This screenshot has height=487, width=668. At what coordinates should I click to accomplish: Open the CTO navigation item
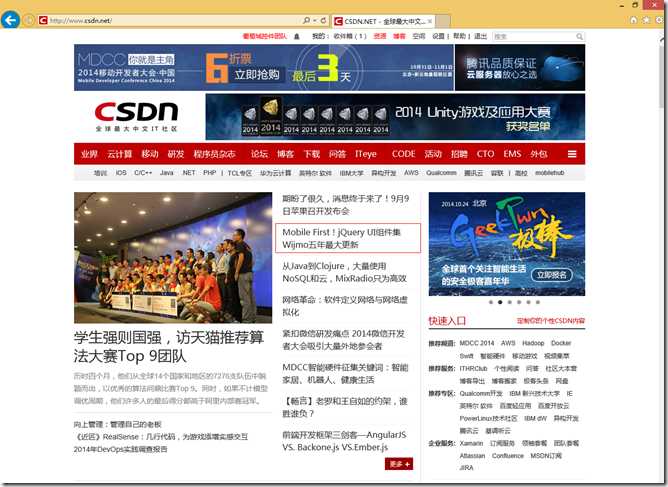(486, 154)
